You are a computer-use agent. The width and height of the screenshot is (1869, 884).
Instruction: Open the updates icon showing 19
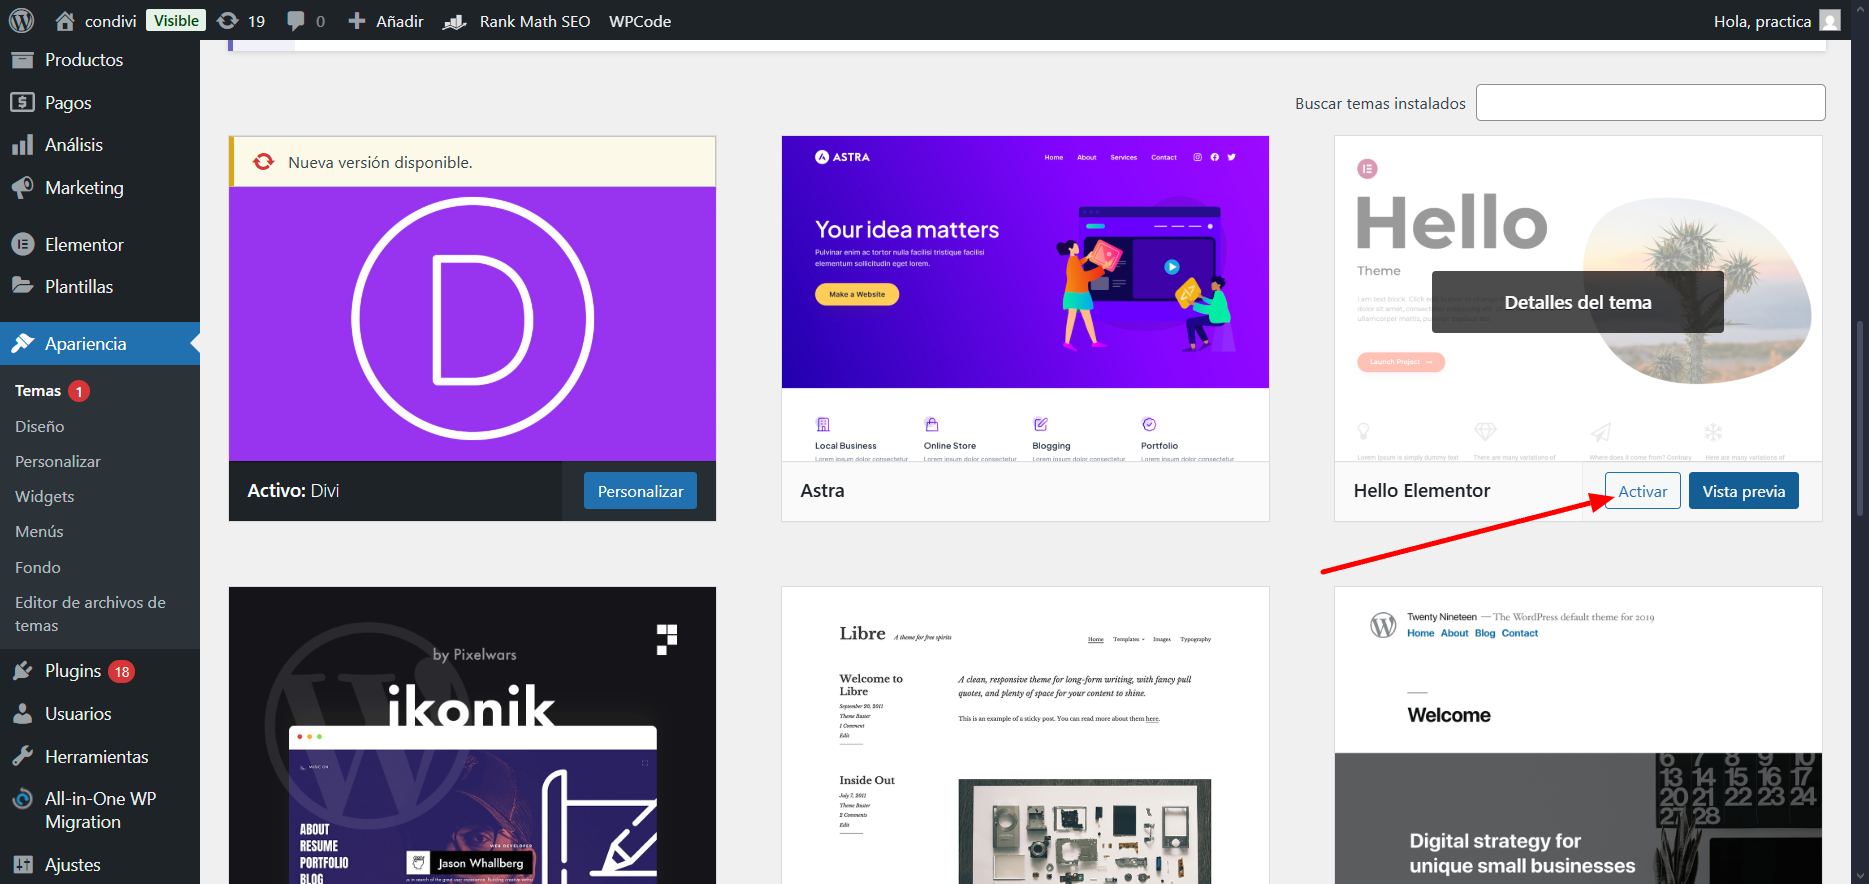(229, 21)
